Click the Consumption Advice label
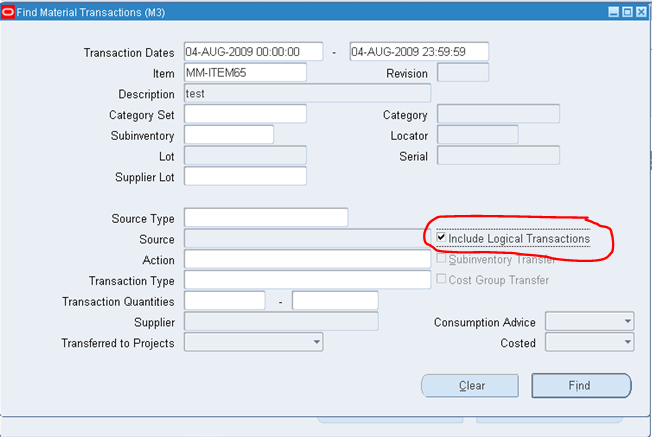 pos(484,322)
